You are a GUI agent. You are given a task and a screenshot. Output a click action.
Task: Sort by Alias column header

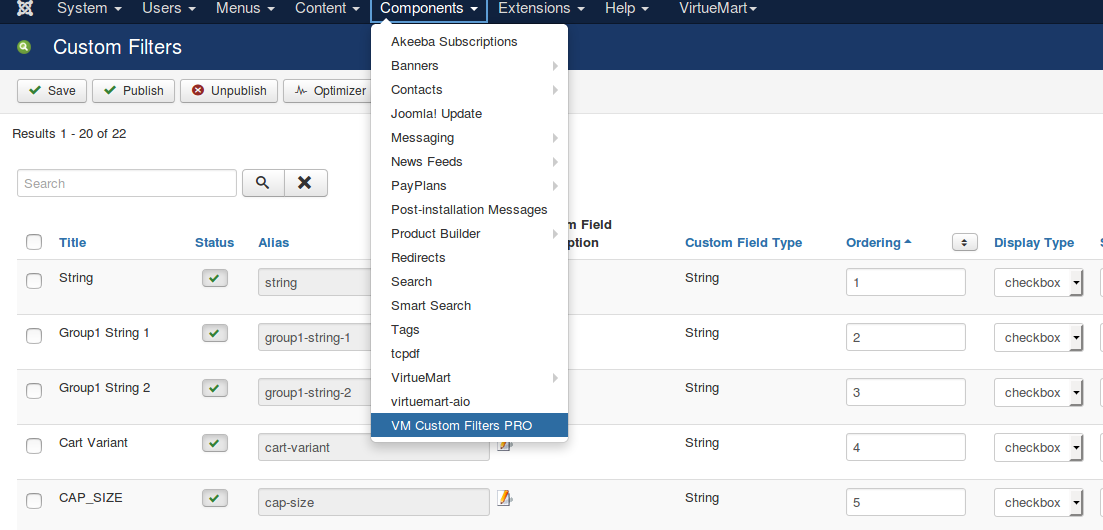click(x=274, y=242)
